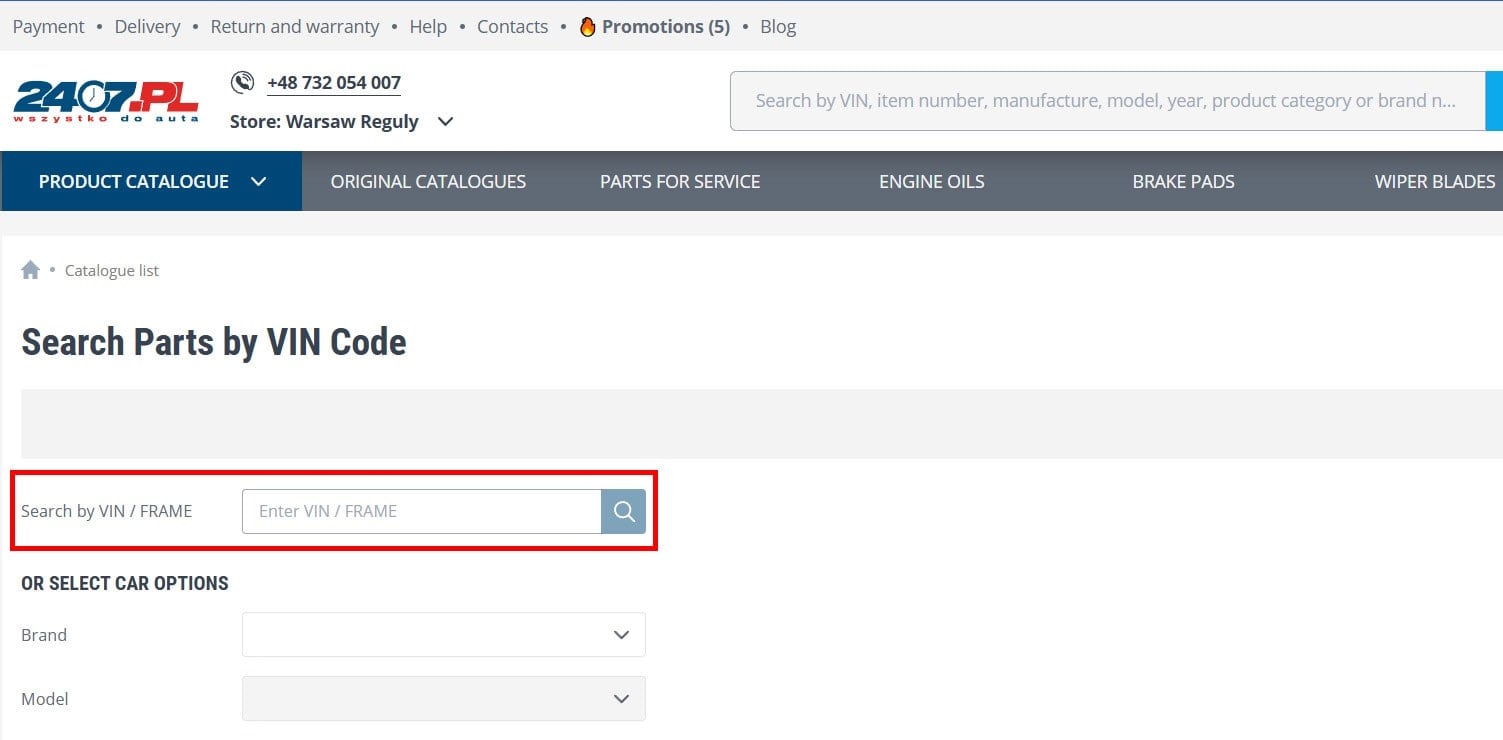Click the Model field label
This screenshot has width=1503, height=740.
click(x=45, y=699)
